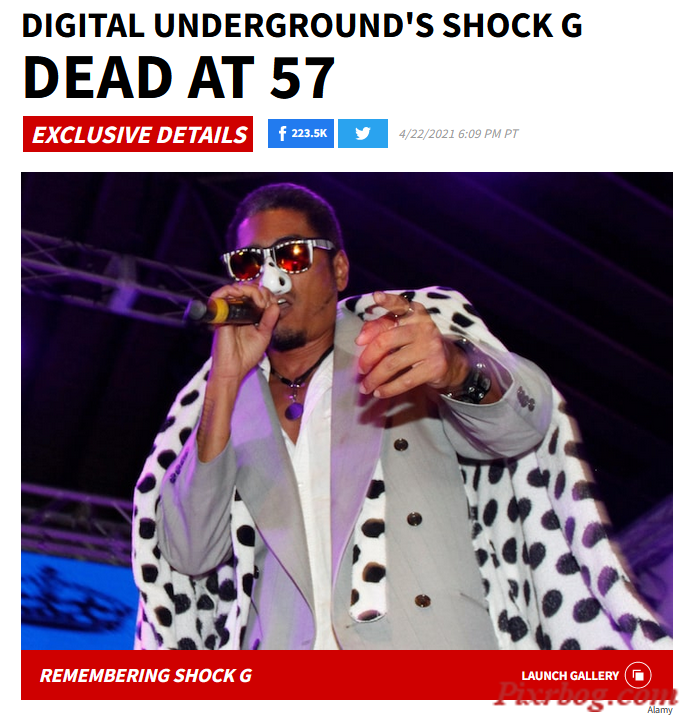Click the white prosthetic nose in photo
The image size is (698, 727).
(275, 278)
